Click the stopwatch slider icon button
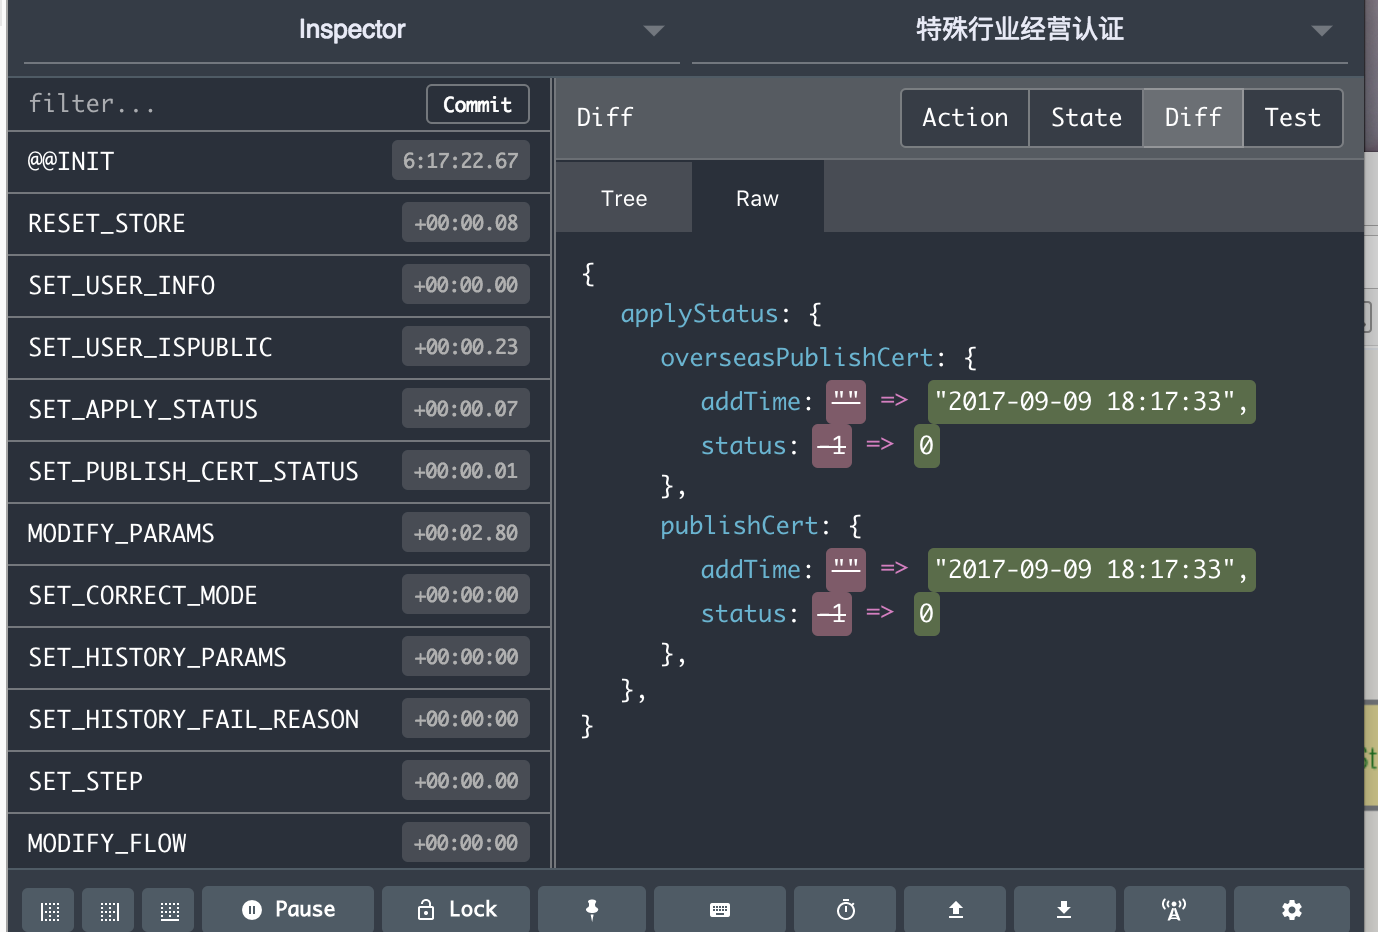1378x932 pixels. click(846, 910)
